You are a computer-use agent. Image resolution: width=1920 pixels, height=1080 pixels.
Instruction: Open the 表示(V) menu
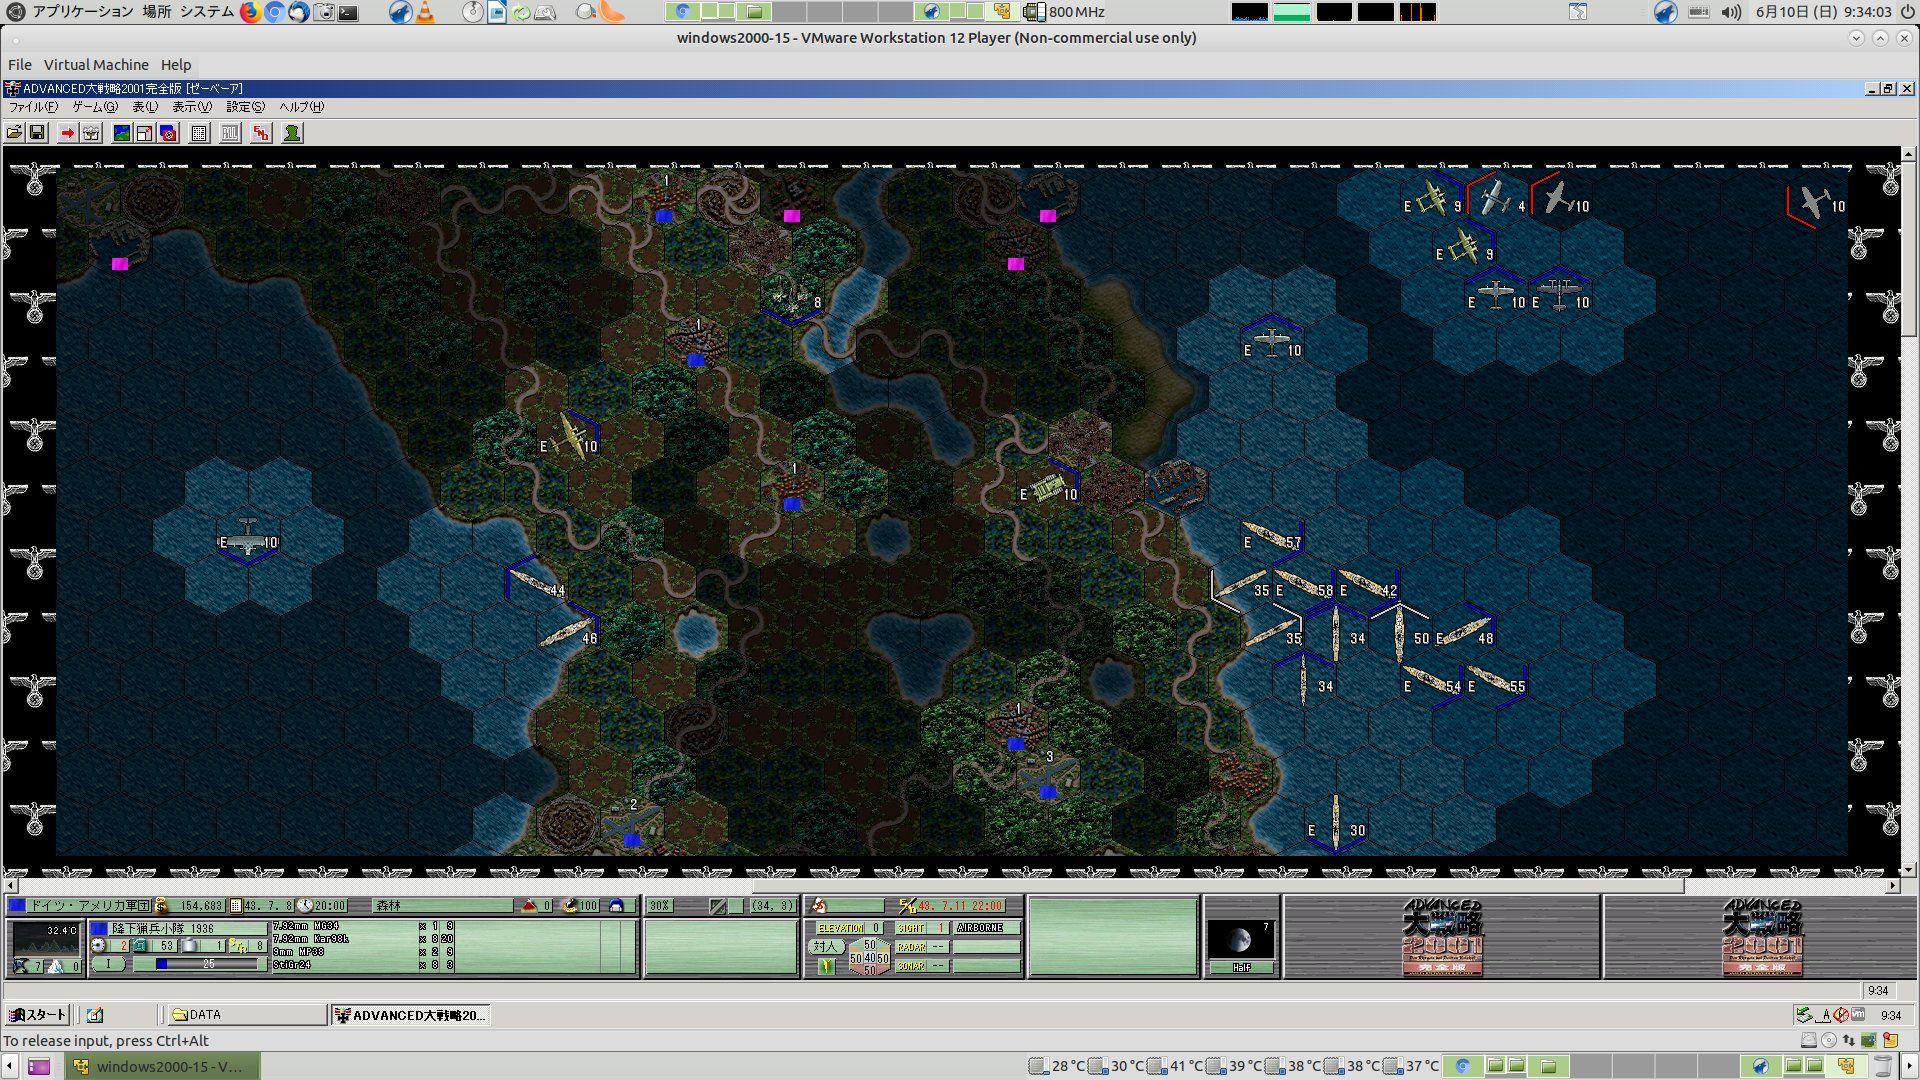pyautogui.click(x=191, y=107)
